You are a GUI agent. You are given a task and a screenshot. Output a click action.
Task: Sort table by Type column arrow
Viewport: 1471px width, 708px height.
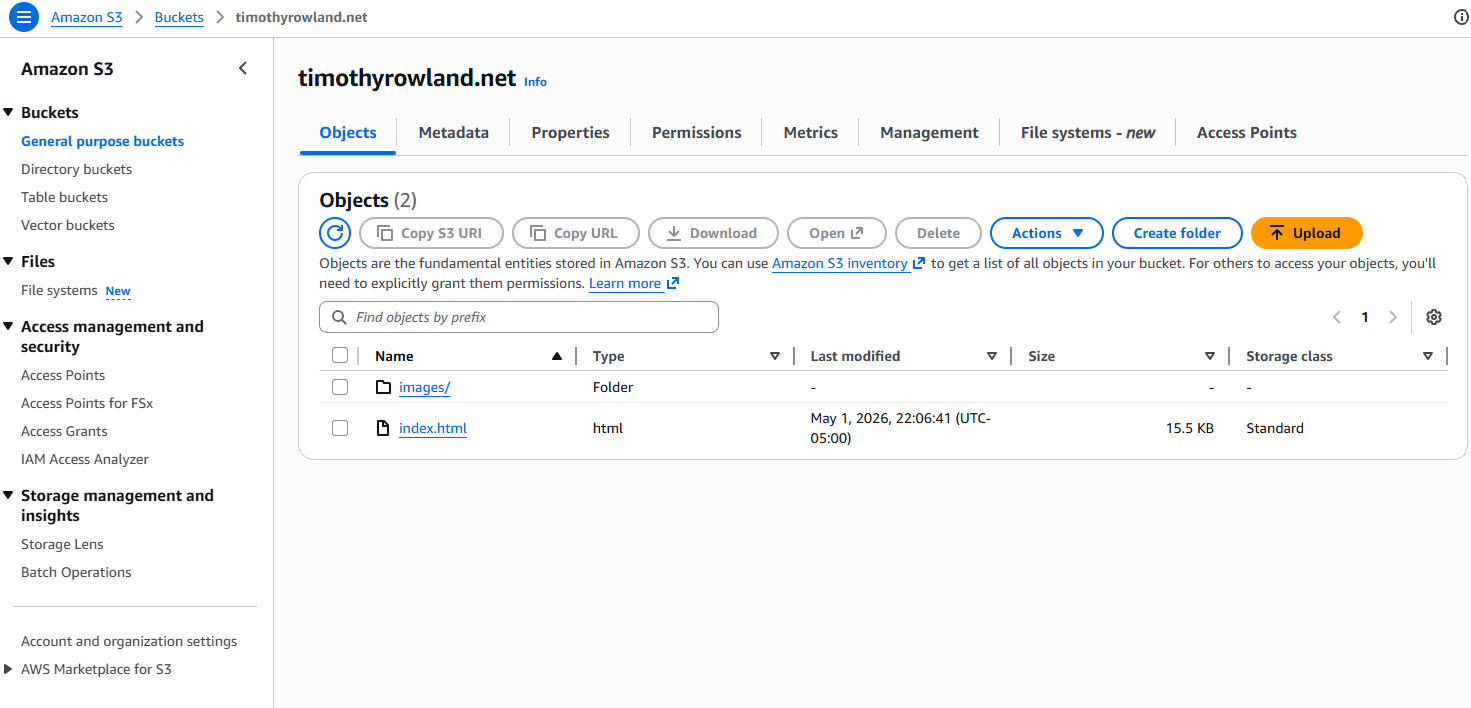[x=775, y=356]
